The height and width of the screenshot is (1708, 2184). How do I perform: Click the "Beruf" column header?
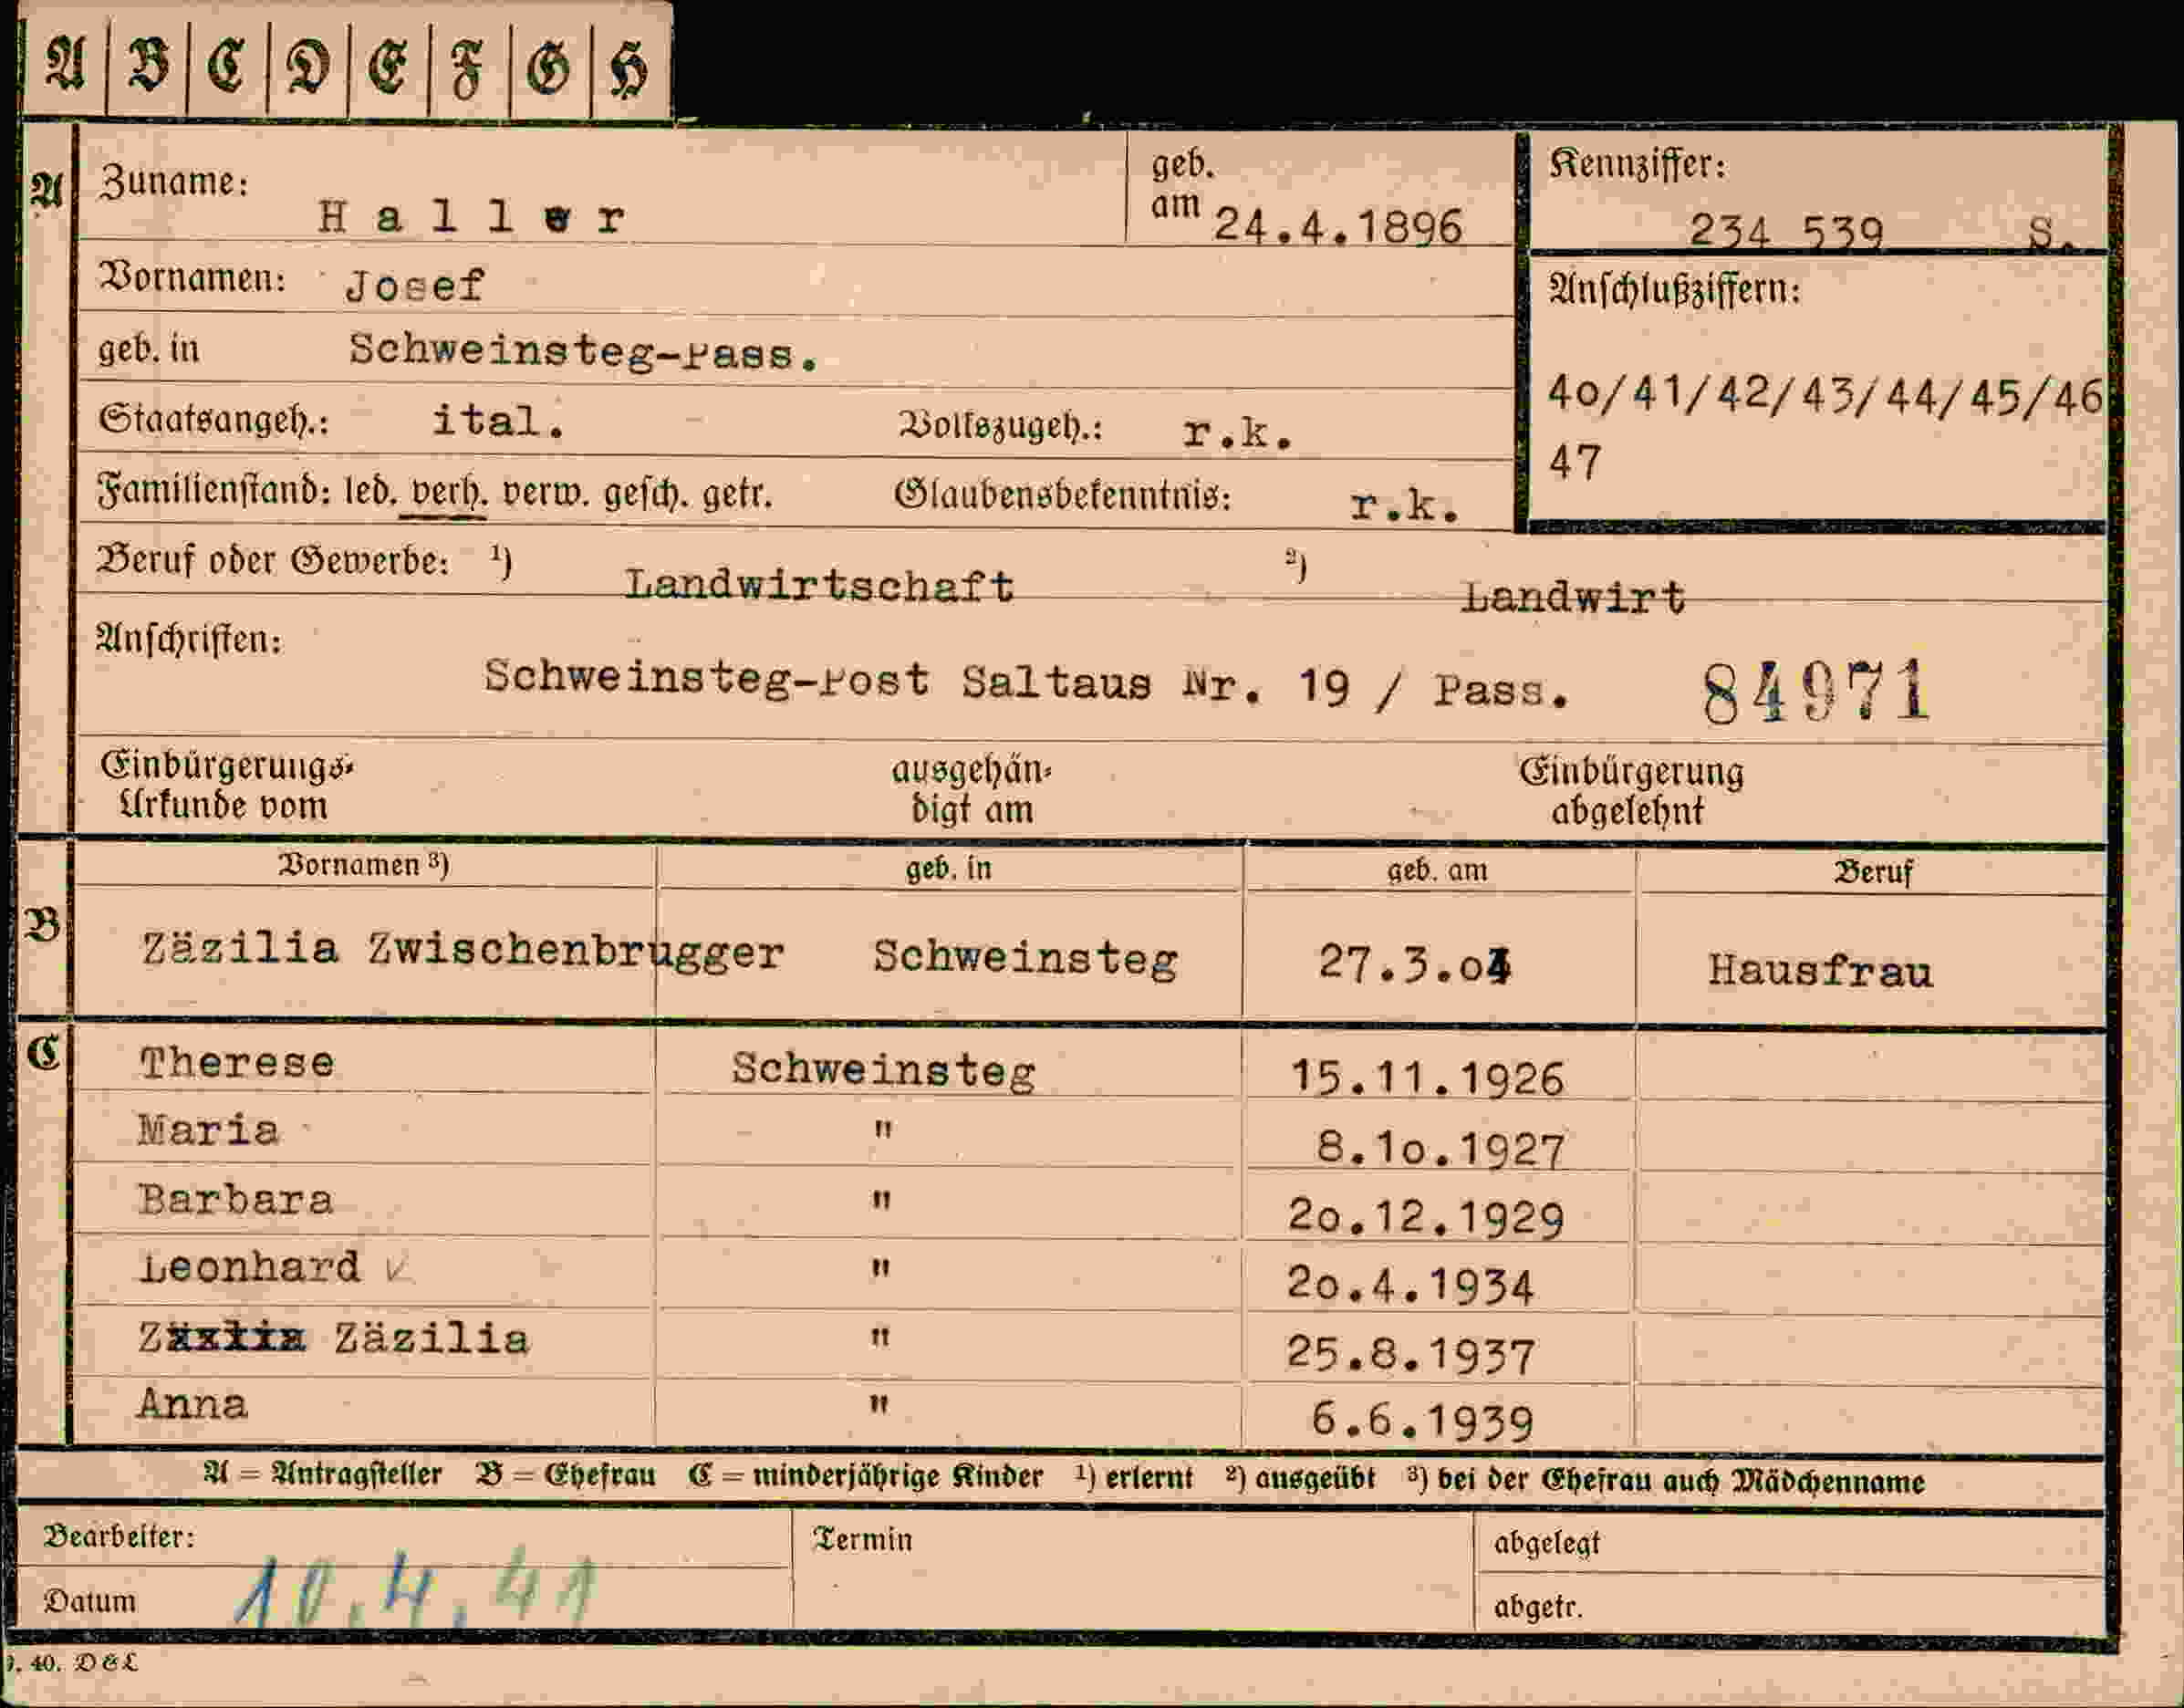(x=1872, y=872)
